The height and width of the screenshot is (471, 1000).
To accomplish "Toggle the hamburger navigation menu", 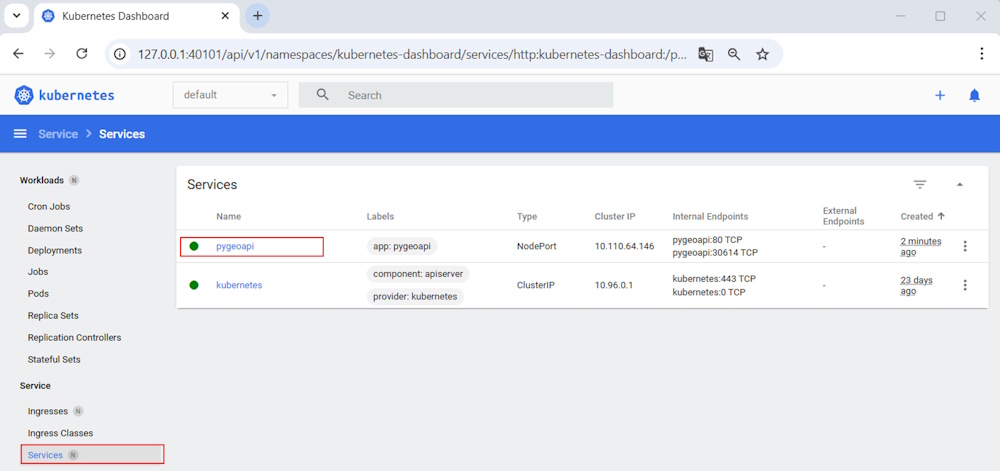I will [20, 134].
